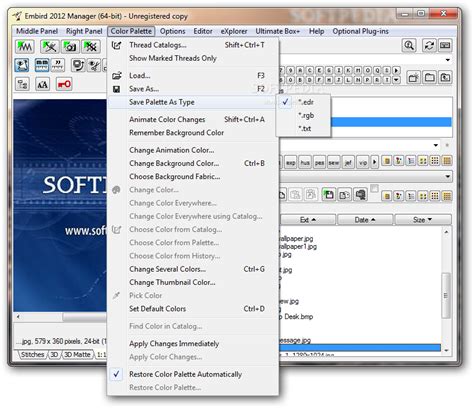This screenshot has height=408, width=474.
Task: Click the green cross-stitch toolbar icon
Action: 91,46
